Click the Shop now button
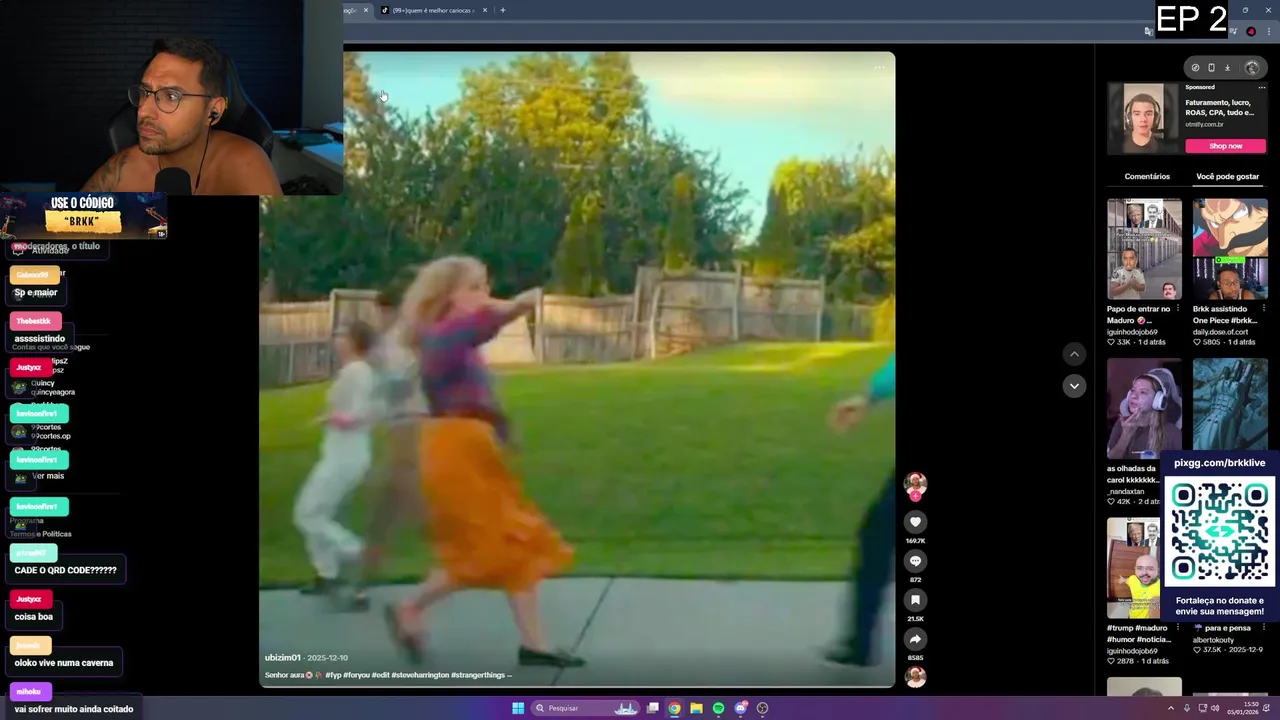The width and height of the screenshot is (1280, 720). click(x=1225, y=146)
